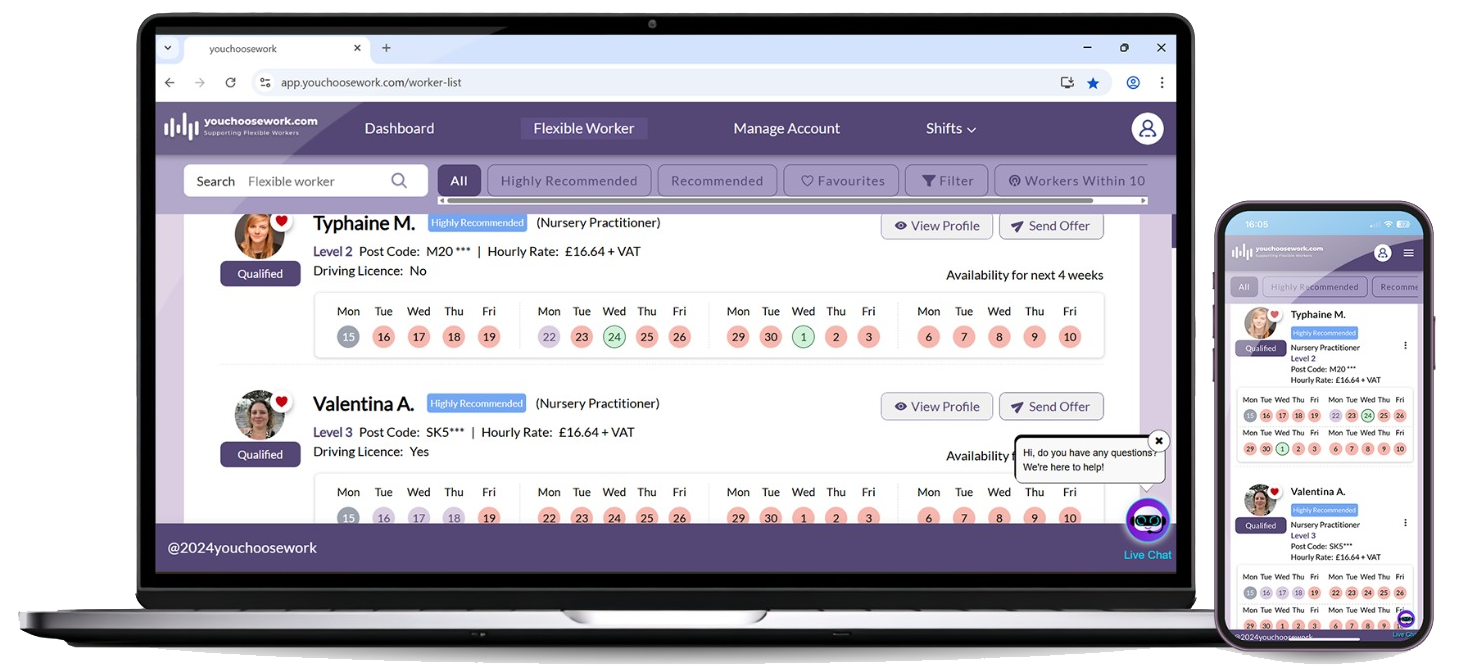Toggle favourite heart on Valentina A. laptop card
This screenshot has width=1458, height=665.
(x=281, y=402)
